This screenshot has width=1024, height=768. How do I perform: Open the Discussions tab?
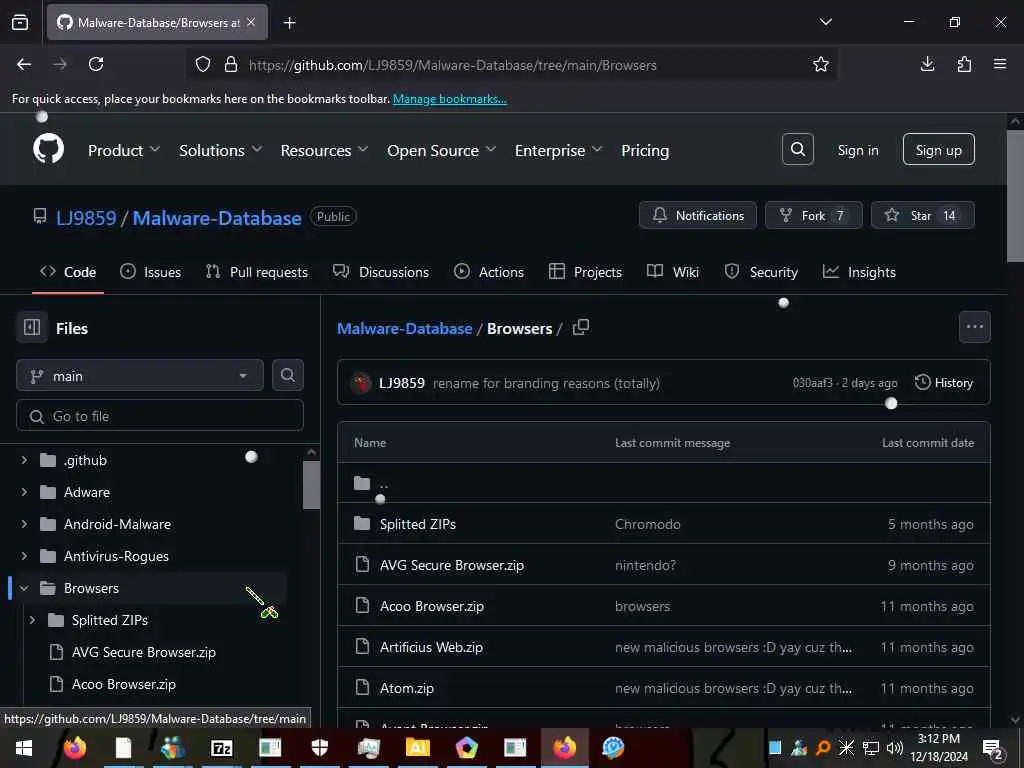point(381,272)
